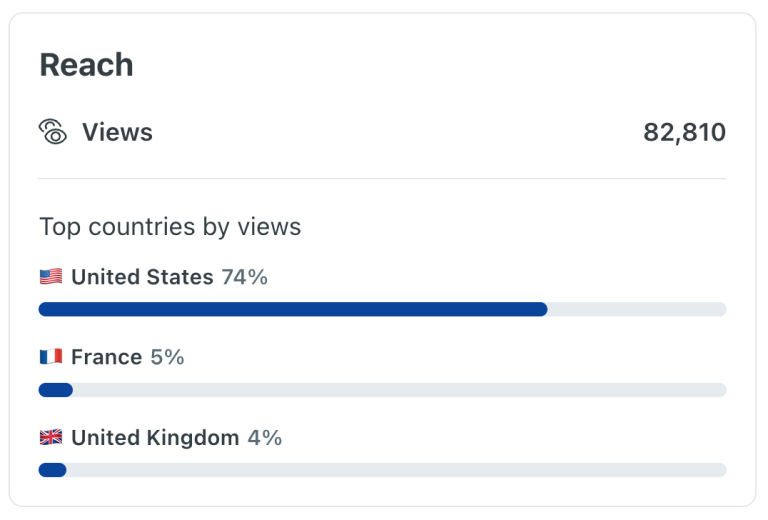Click the eye icon next to Views

coord(53,132)
